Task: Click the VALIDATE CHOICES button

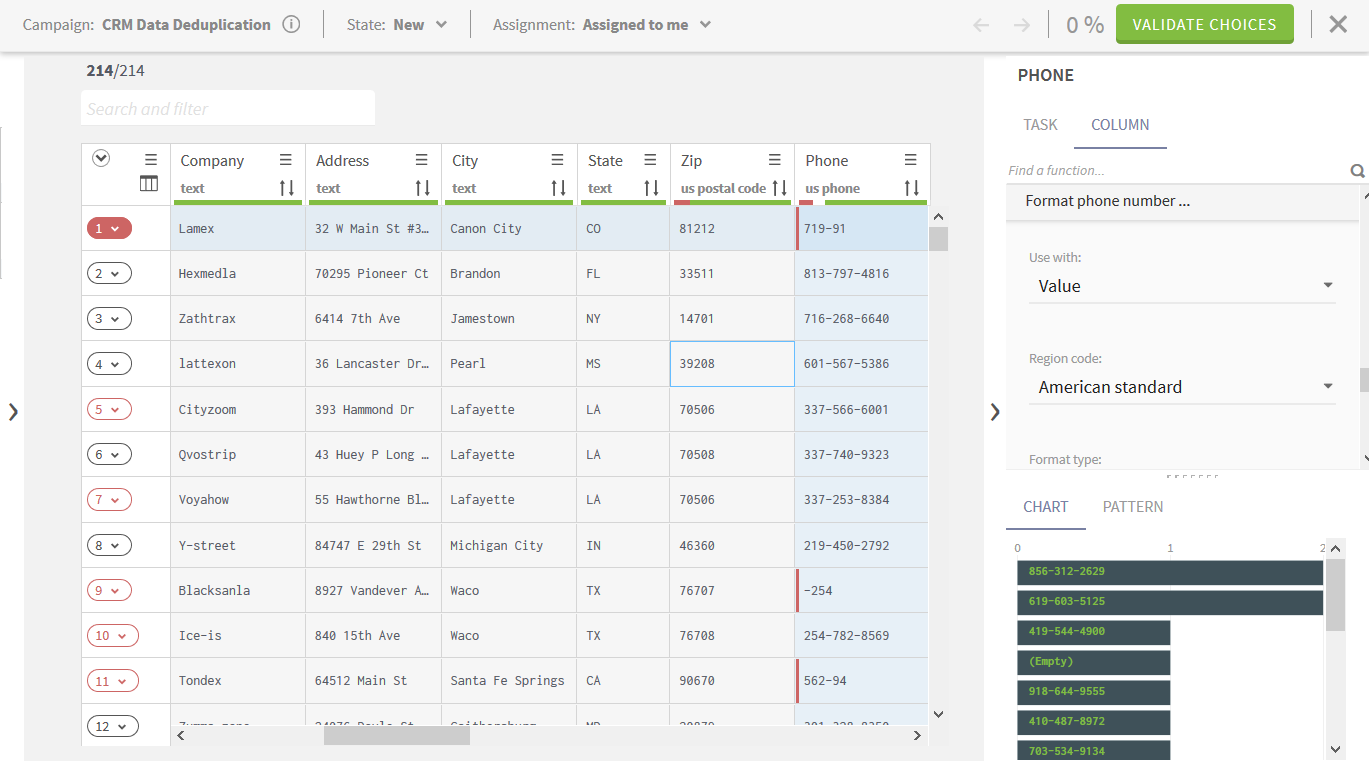Action: click(x=1204, y=25)
